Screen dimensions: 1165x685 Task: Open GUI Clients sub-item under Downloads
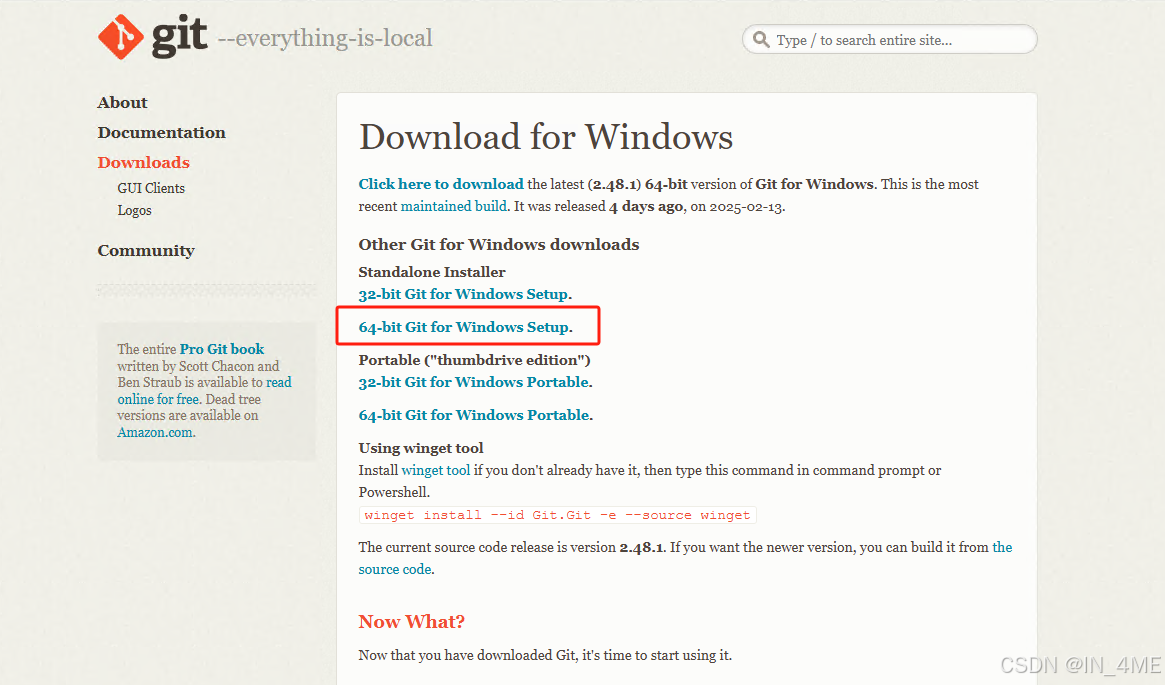tap(151, 188)
